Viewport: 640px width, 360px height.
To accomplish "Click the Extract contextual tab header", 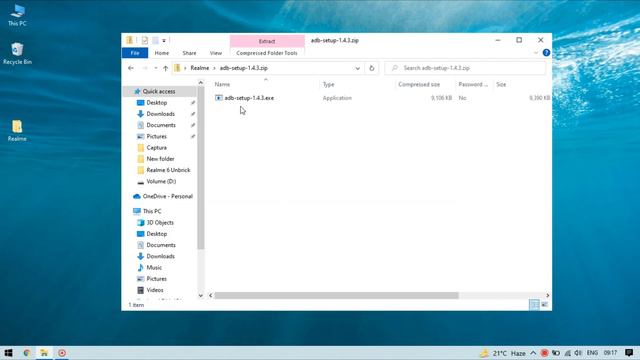I will [x=267, y=41].
